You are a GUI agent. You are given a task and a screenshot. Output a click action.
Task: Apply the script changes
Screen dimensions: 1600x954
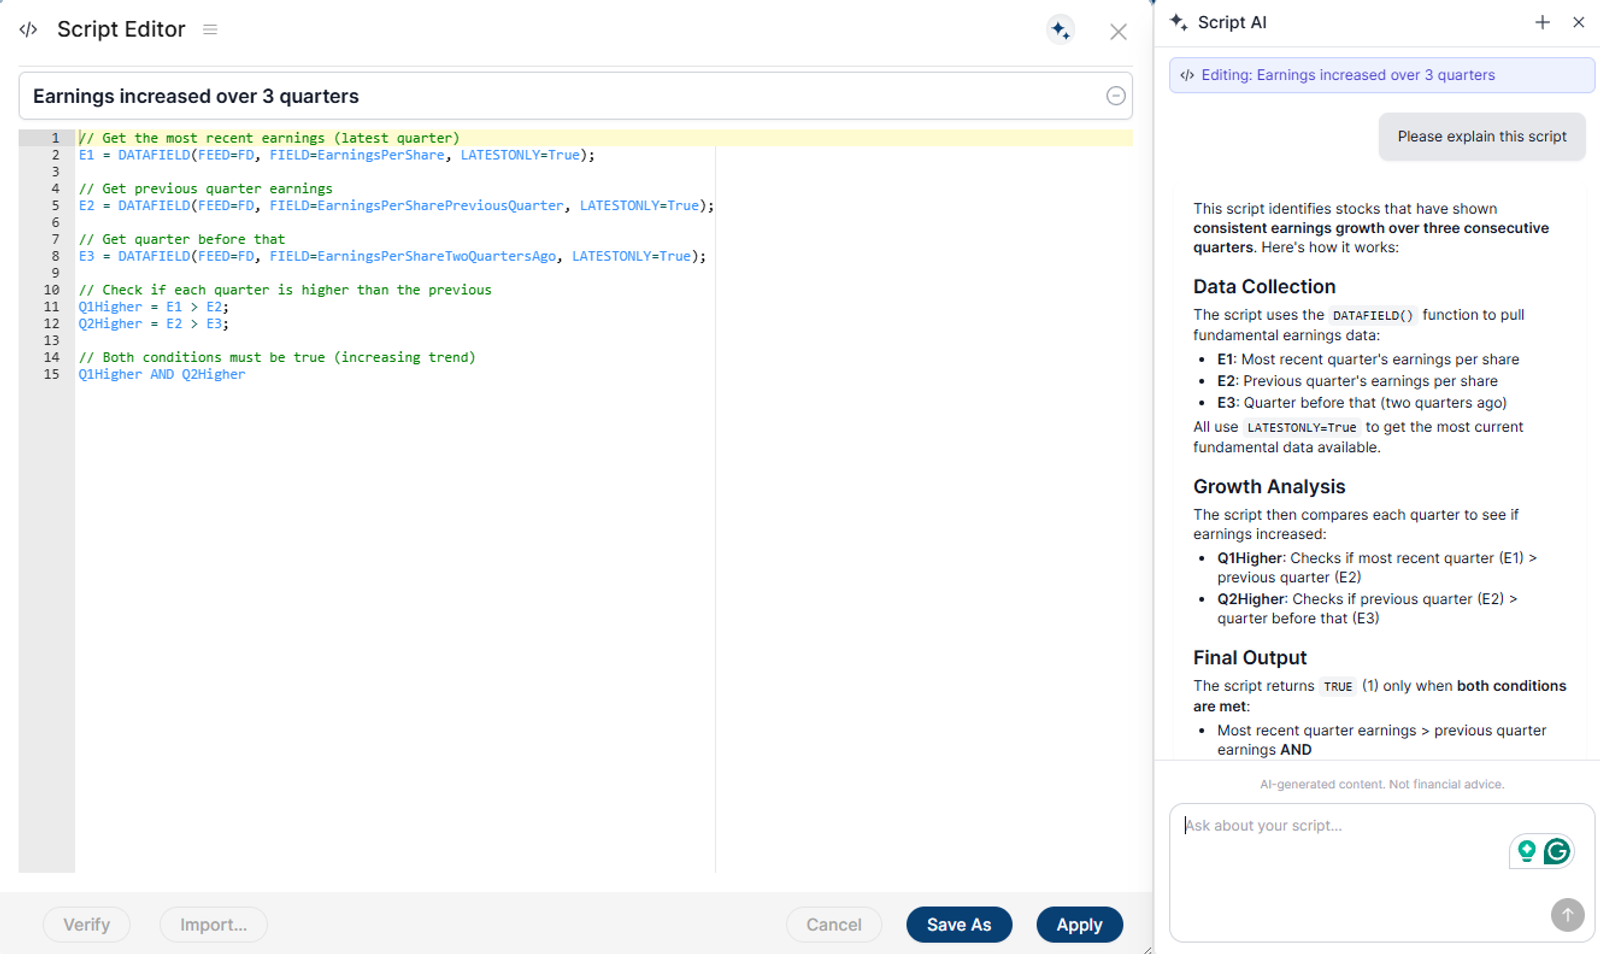click(x=1079, y=925)
